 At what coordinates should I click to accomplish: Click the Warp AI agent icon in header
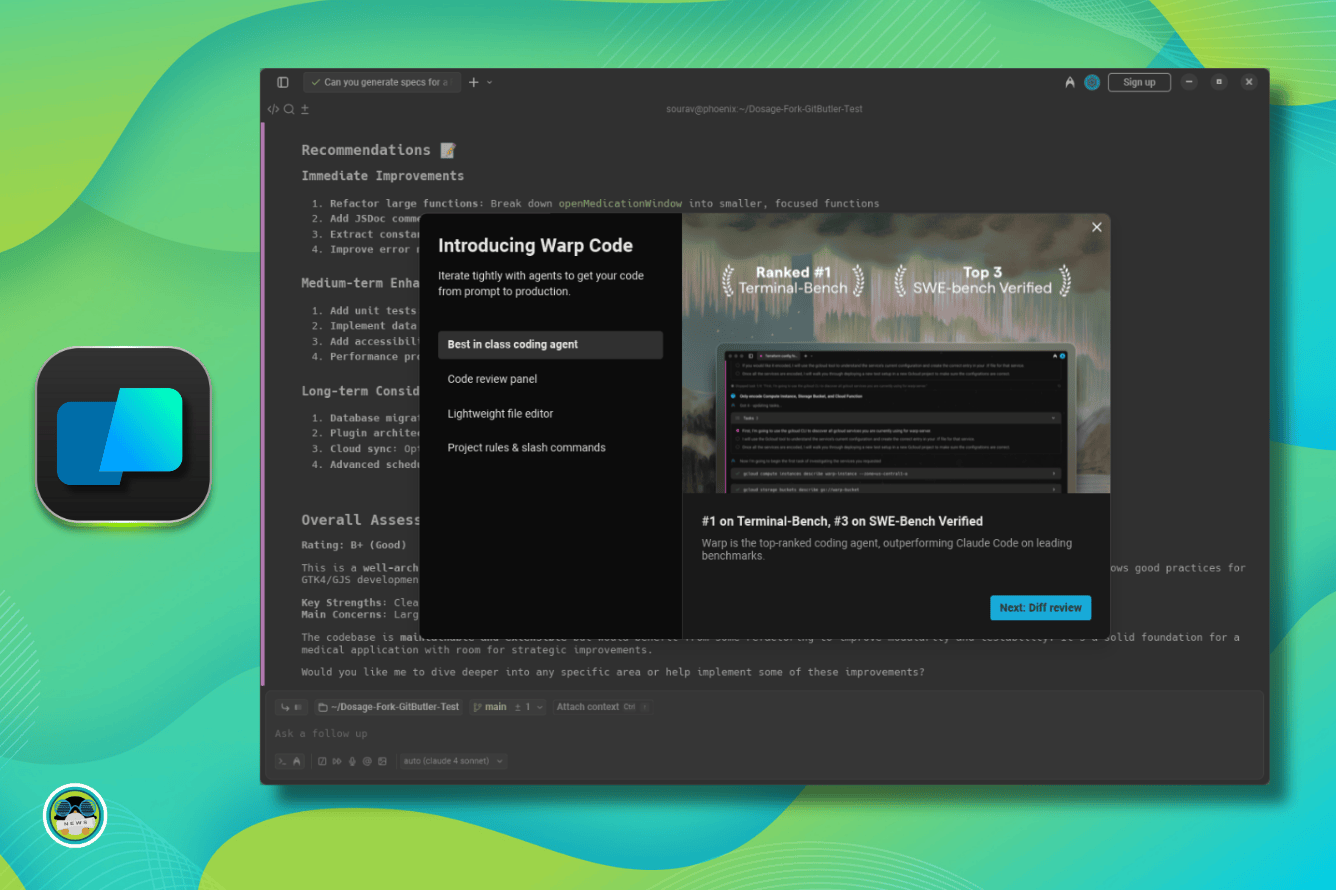[1069, 82]
